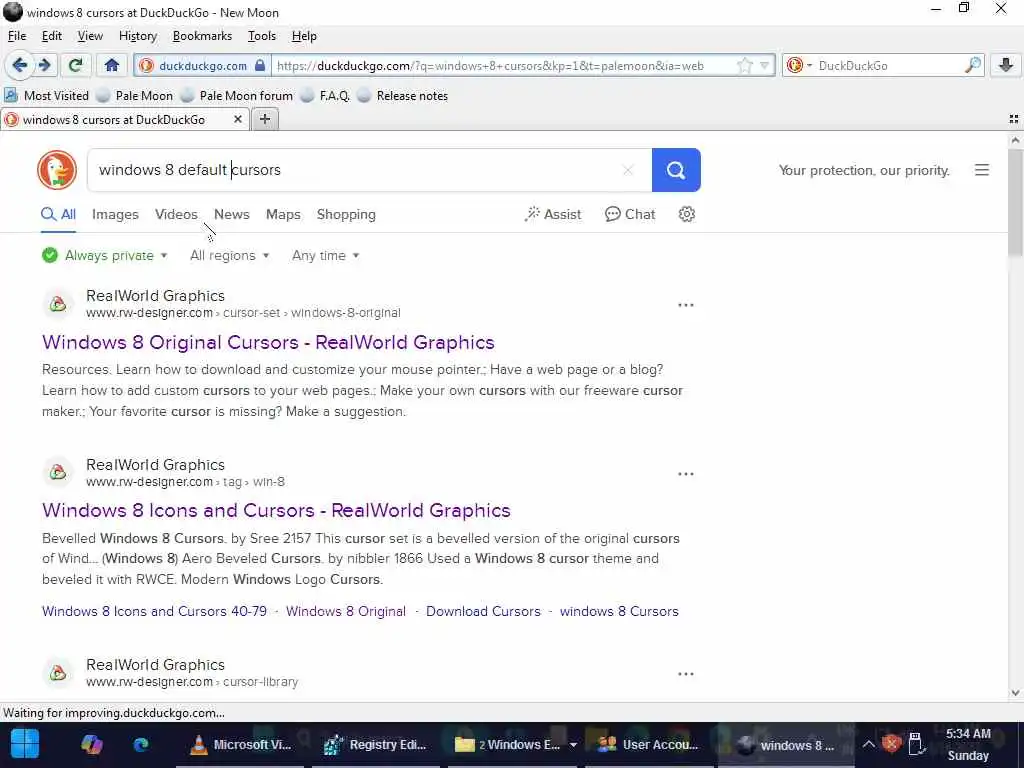This screenshot has width=1024, height=768.
Task: Open the Help menu
Action: (x=304, y=36)
